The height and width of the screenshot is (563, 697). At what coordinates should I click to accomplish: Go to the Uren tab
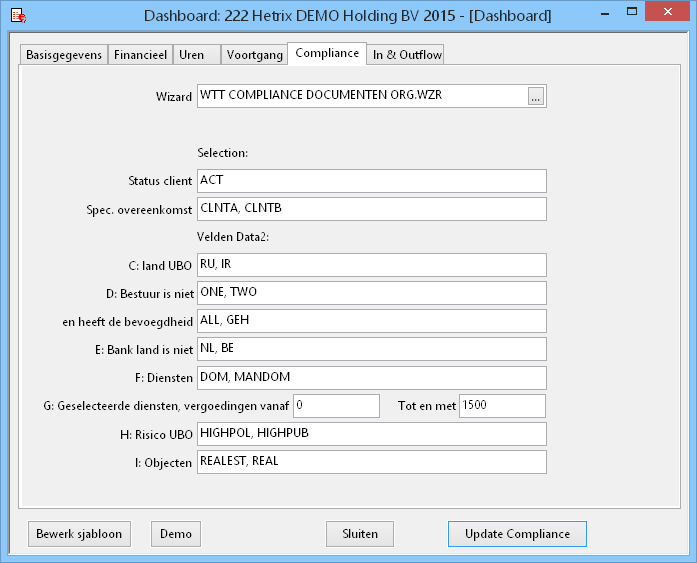[196, 55]
